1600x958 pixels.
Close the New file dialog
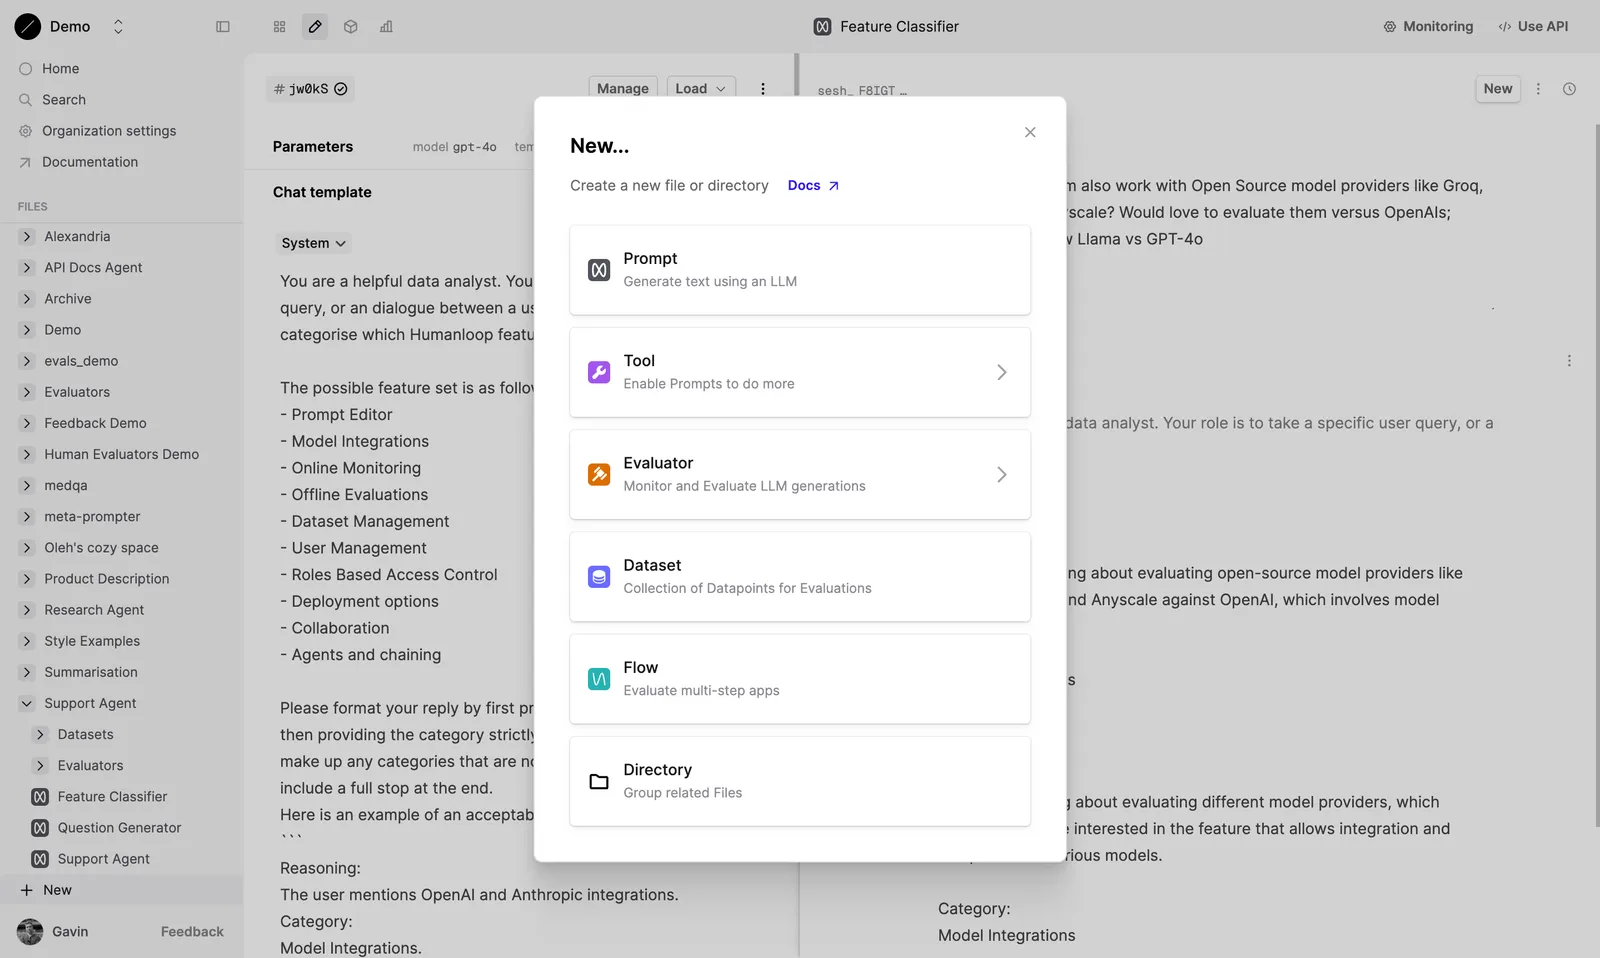(x=1030, y=132)
